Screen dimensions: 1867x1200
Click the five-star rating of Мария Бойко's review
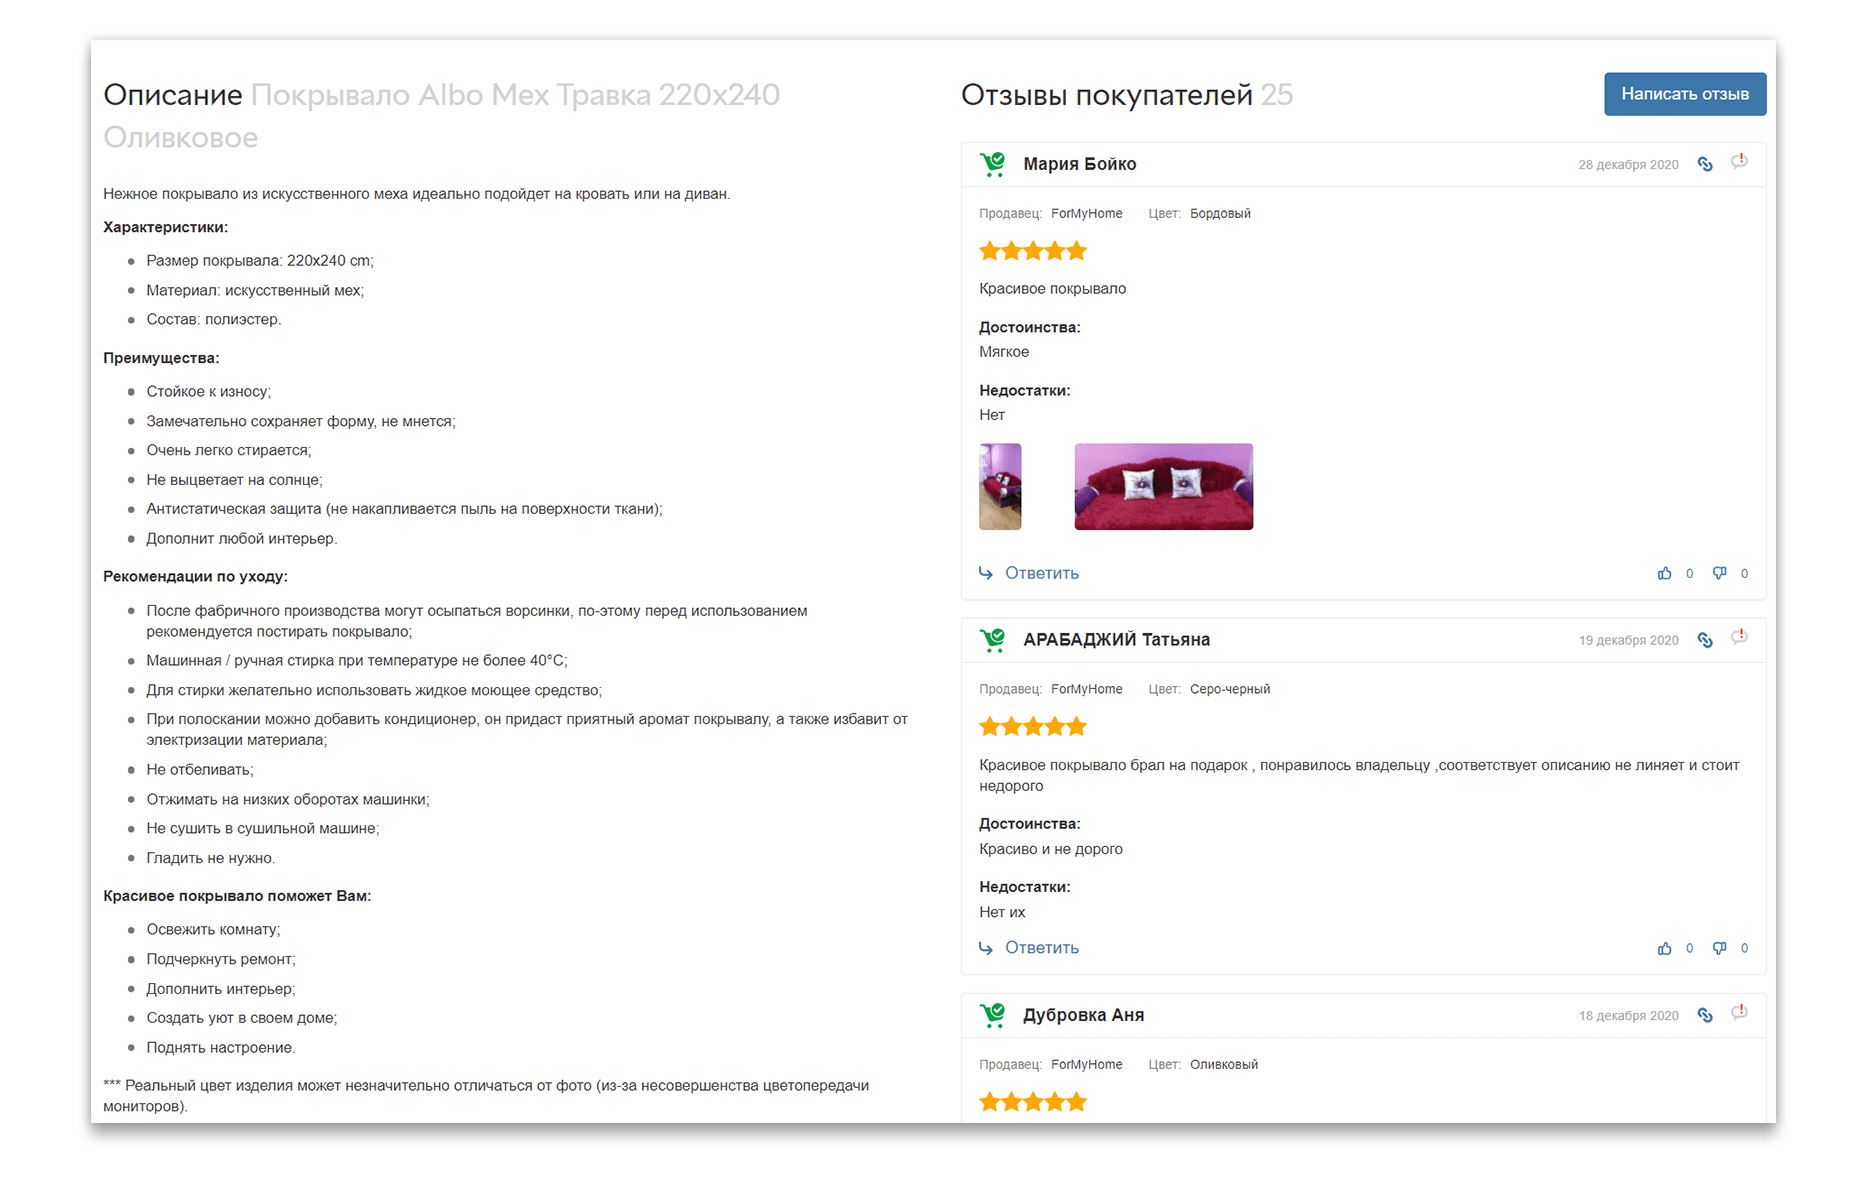1032,251
